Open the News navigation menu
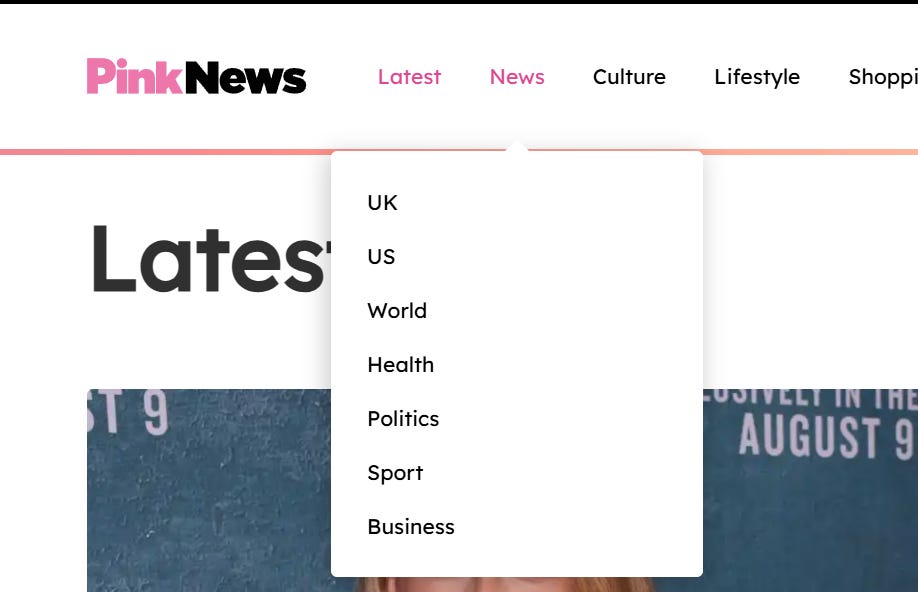The image size is (918, 592). (517, 77)
